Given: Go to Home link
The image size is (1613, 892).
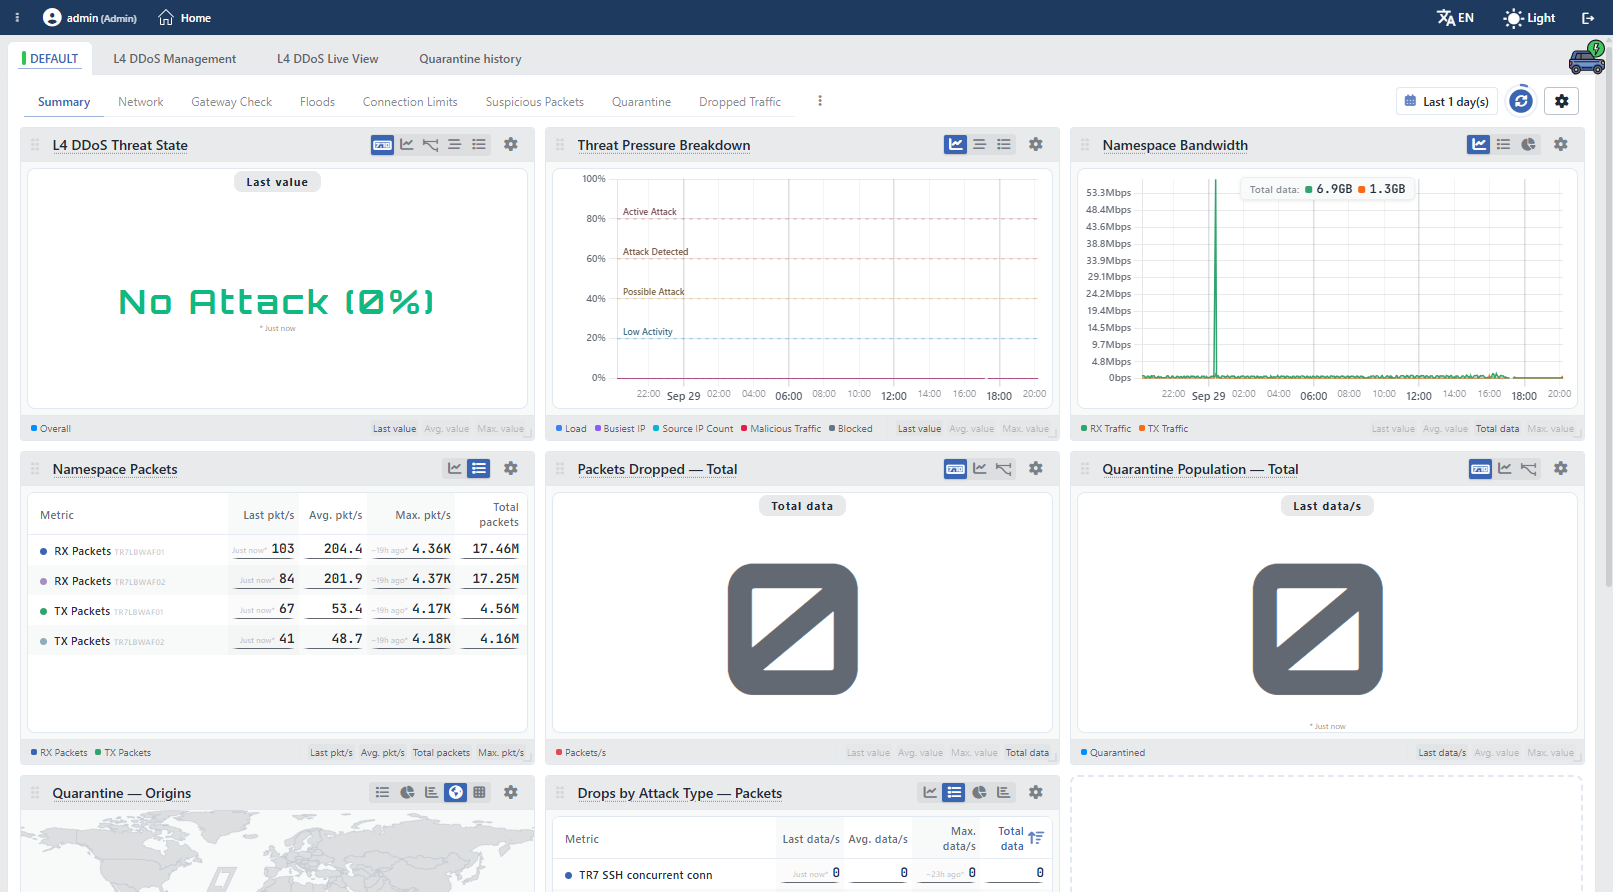Looking at the screenshot, I should pos(185,18).
